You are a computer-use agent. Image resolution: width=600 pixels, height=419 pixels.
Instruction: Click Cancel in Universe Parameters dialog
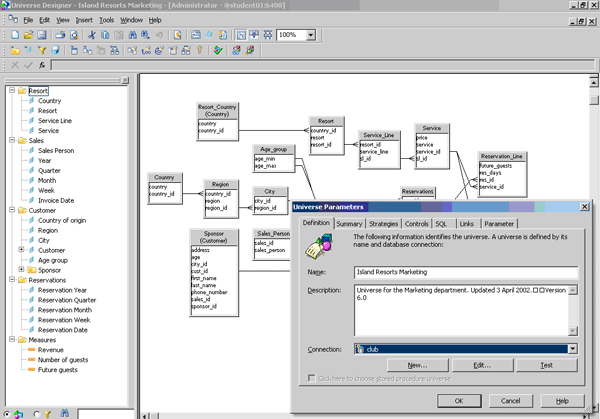510,401
